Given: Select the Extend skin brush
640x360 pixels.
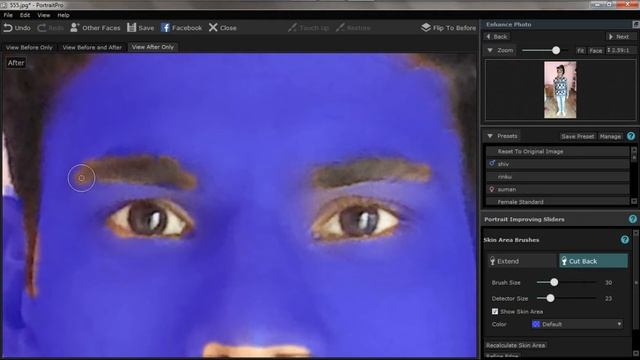Looking at the screenshot, I should tap(522, 261).
